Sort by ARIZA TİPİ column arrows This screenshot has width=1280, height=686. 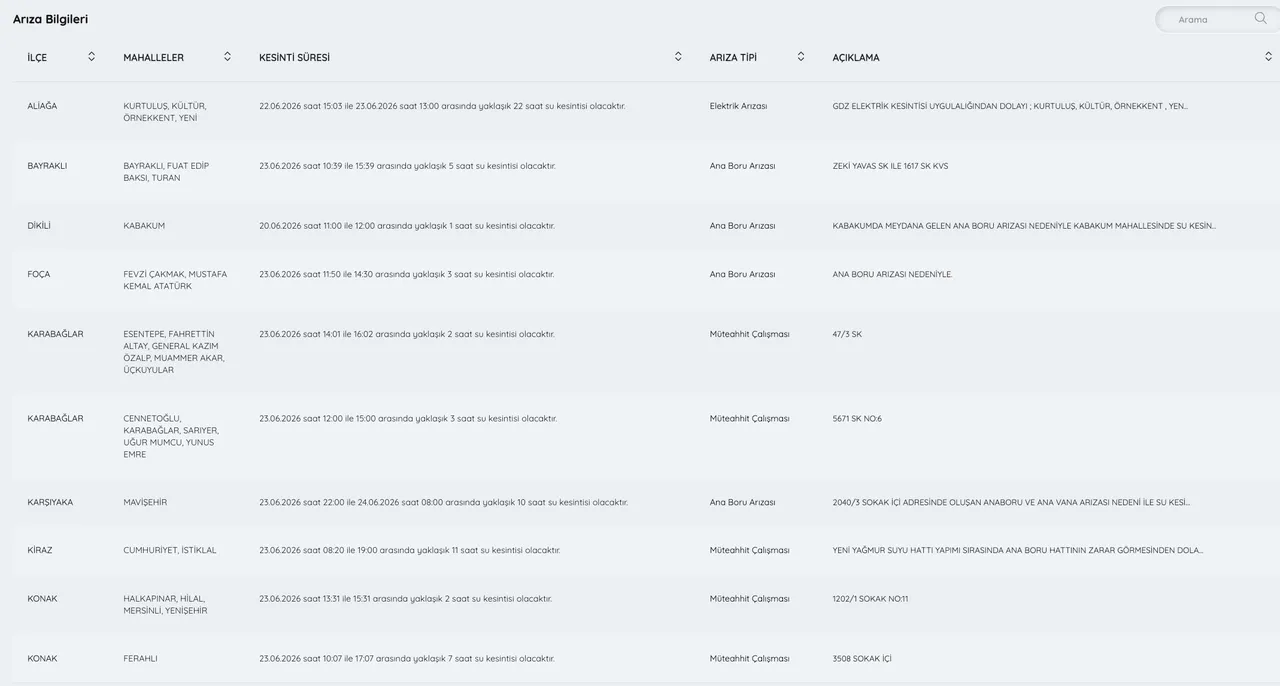pyautogui.click(x=801, y=56)
